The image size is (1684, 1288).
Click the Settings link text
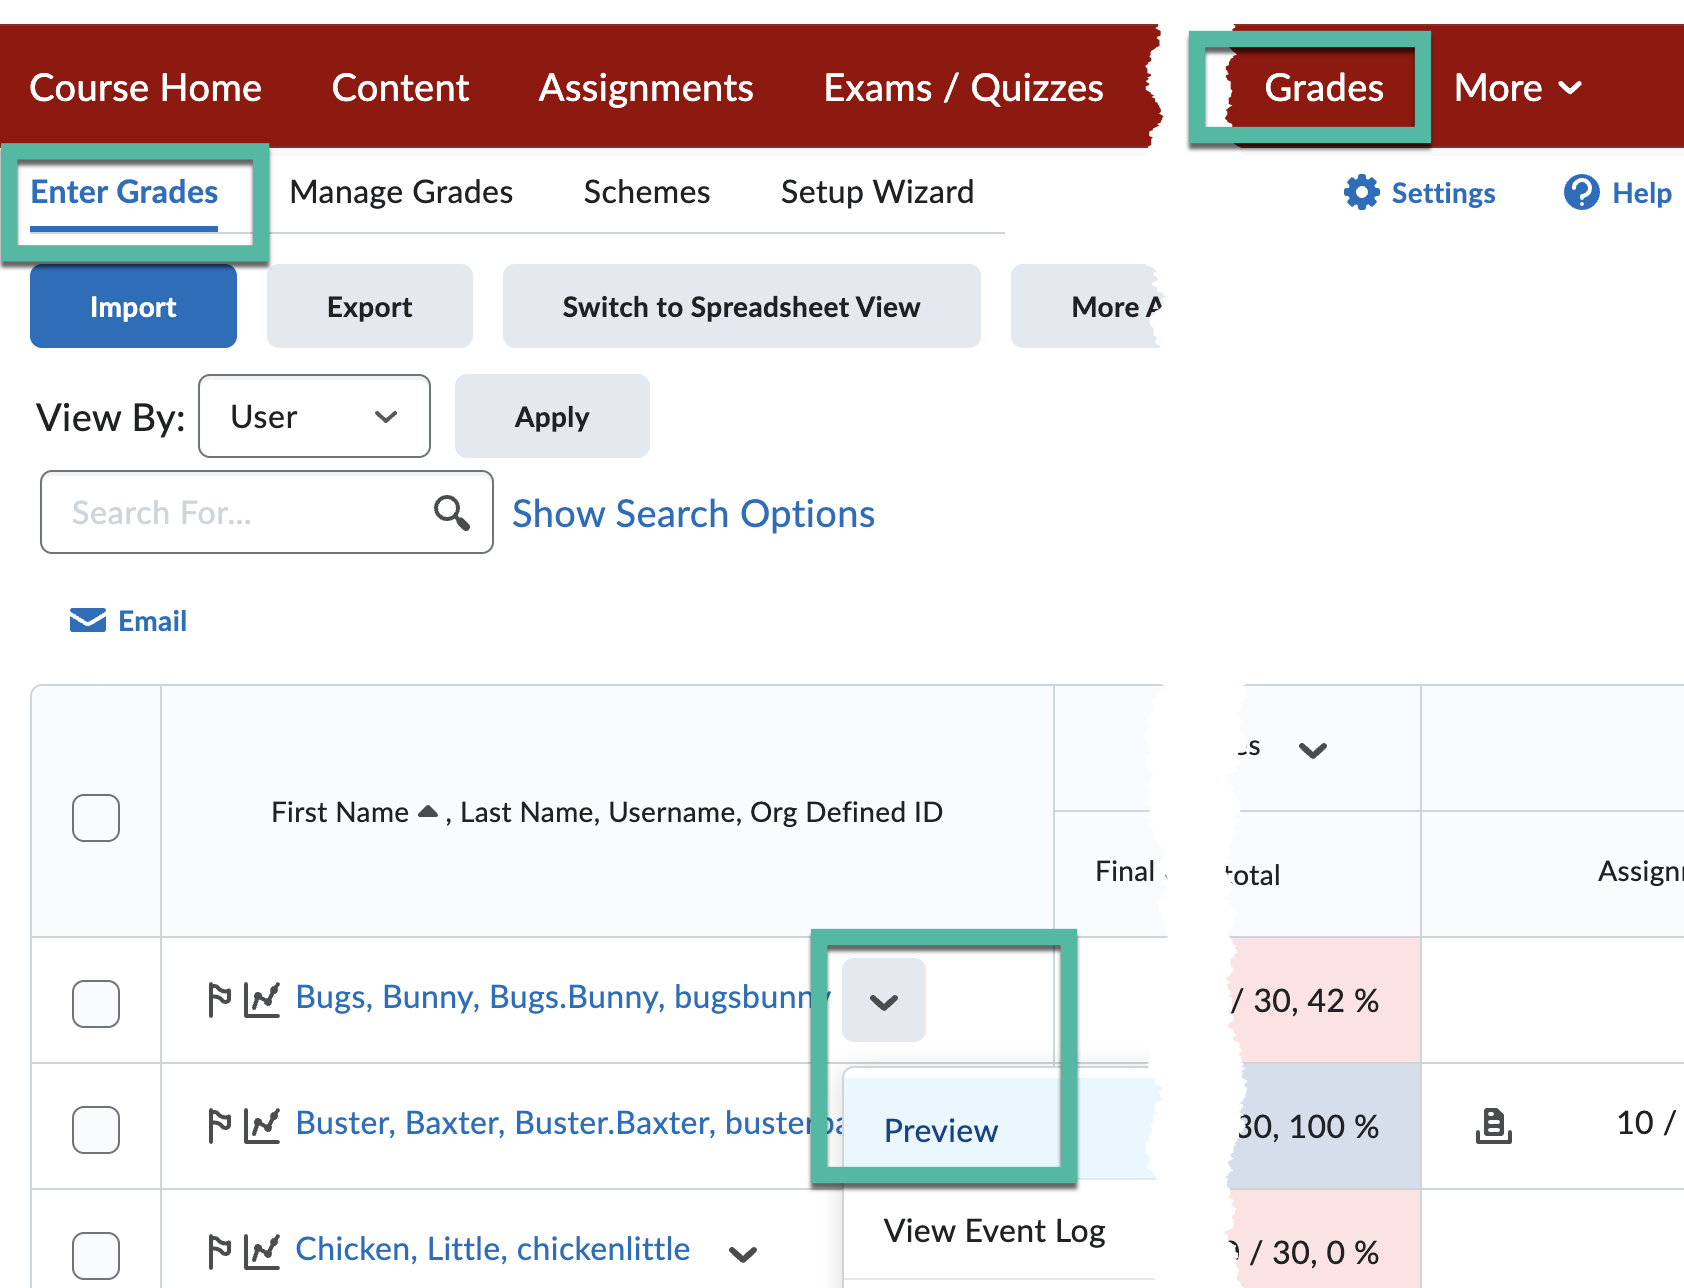(1443, 193)
